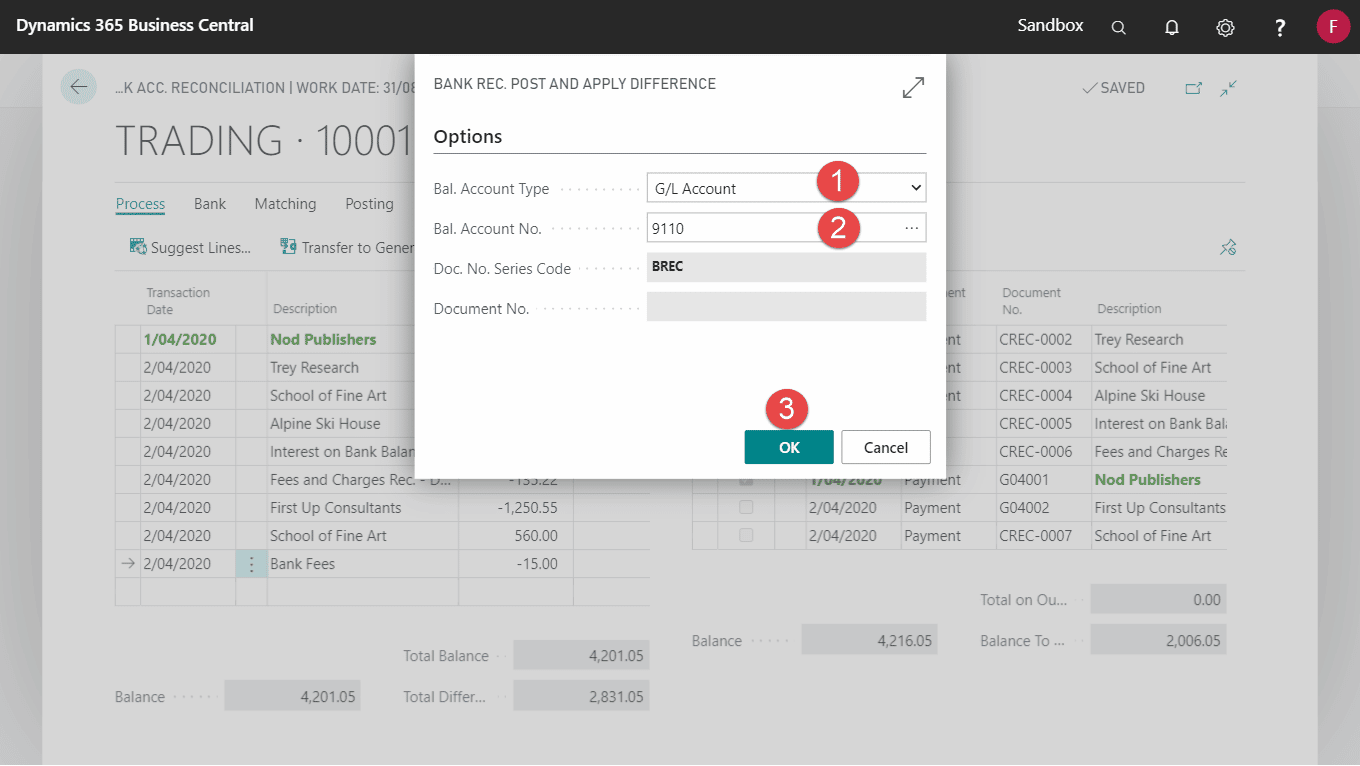Click the Suggest Lines icon

point(138,247)
